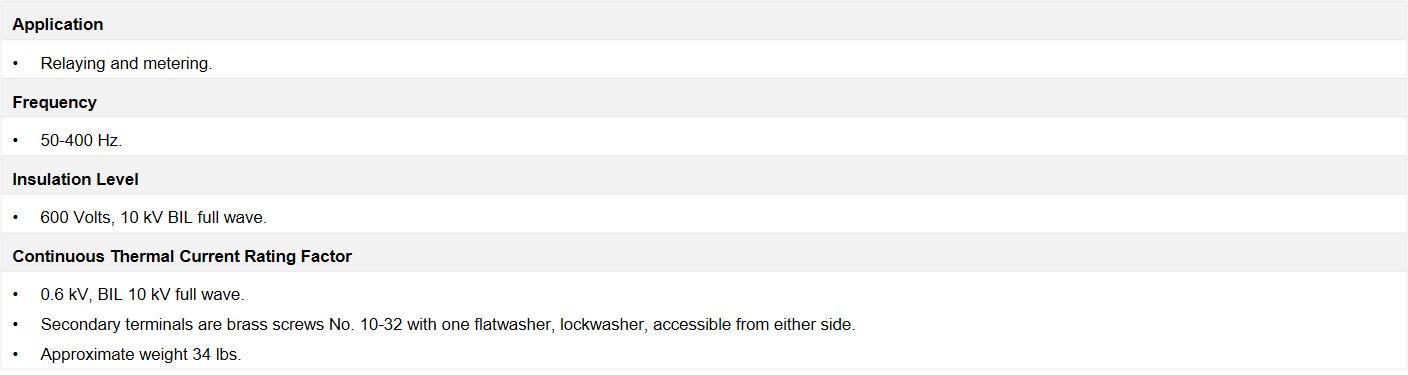1408x375 pixels.
Task: Click the '0.6 kV, BIL 10 kV full wave.' line
Action: [x=142, y=295]
